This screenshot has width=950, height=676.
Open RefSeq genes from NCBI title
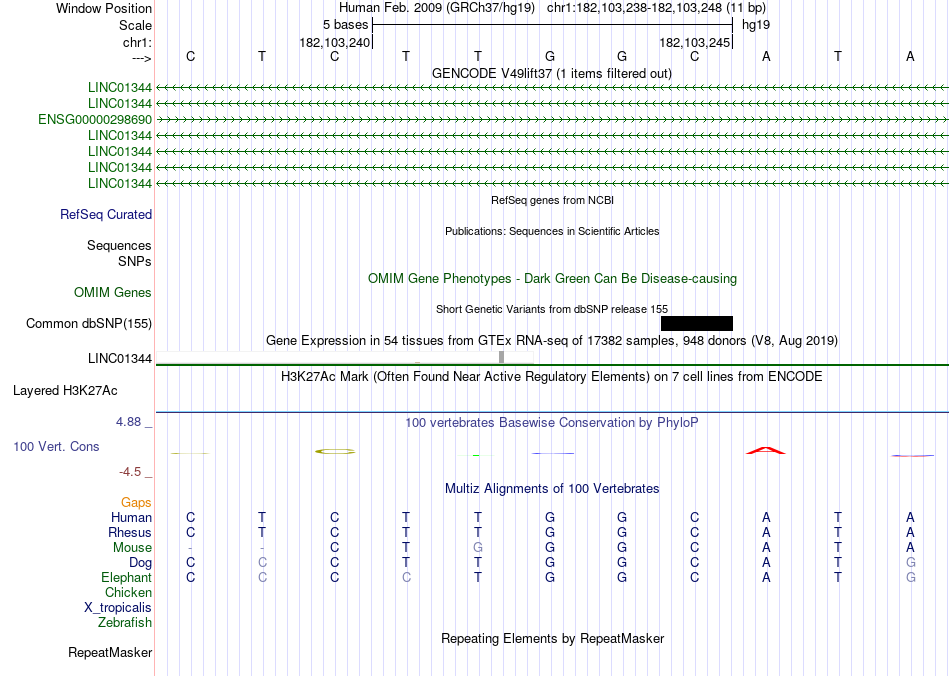click(553, 200)
